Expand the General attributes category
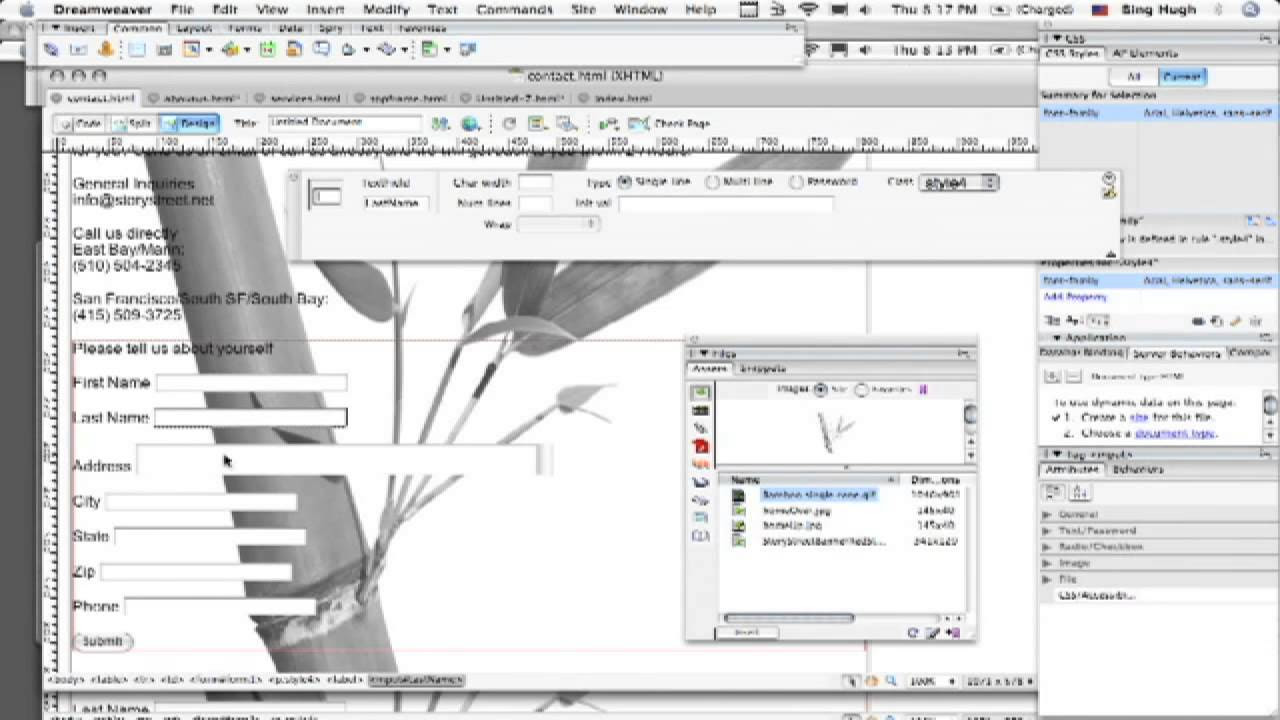1280x720 pixels. (x=1047, y=515)
